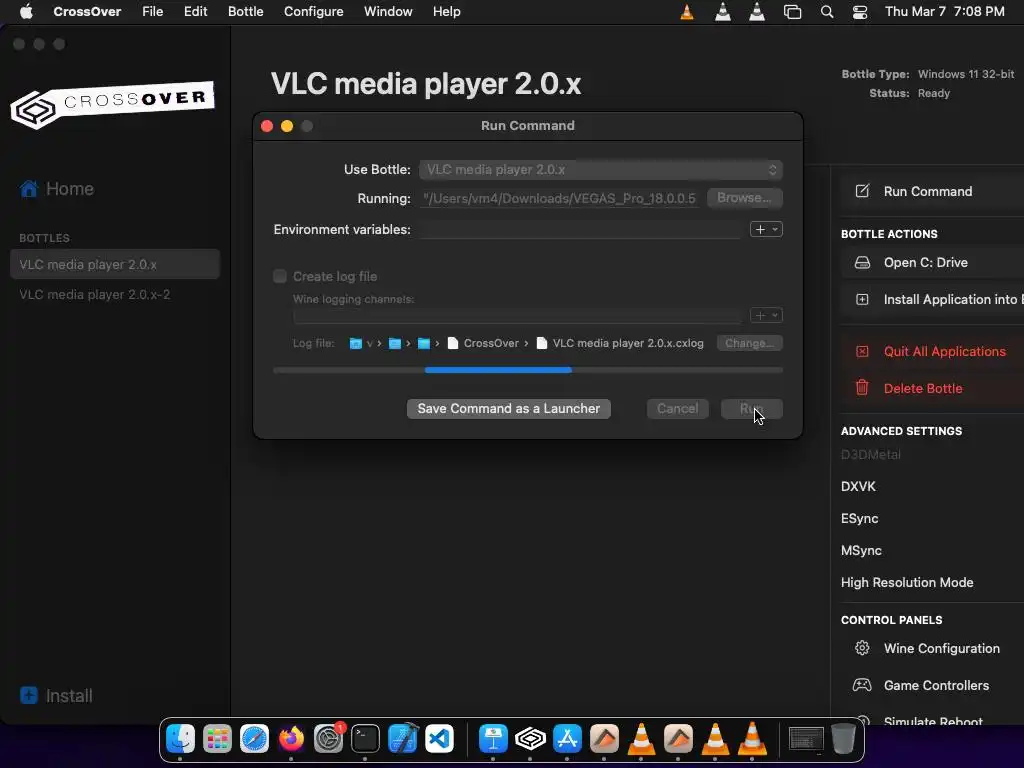Open Keynote from the Dock

(x=493, y=739)
